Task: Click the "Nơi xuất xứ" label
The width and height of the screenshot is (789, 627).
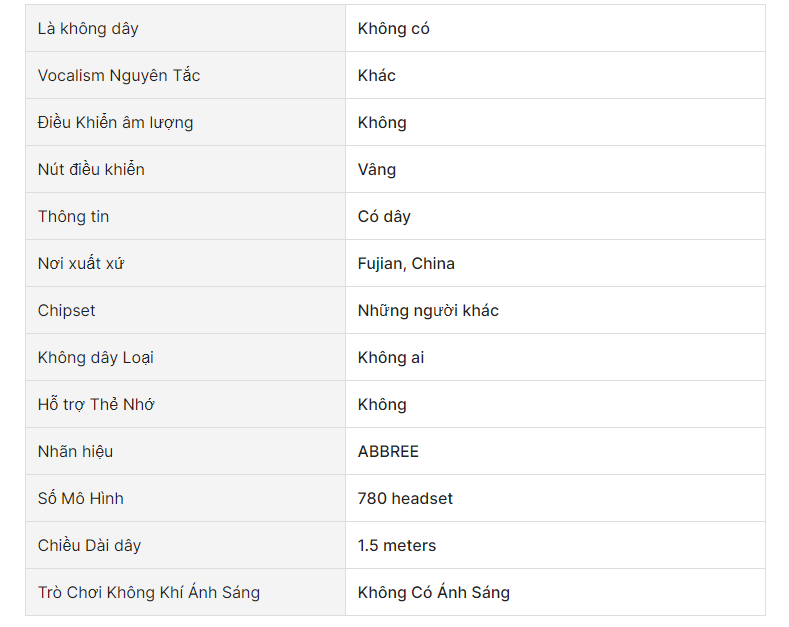Action: [x=81, y=264]
